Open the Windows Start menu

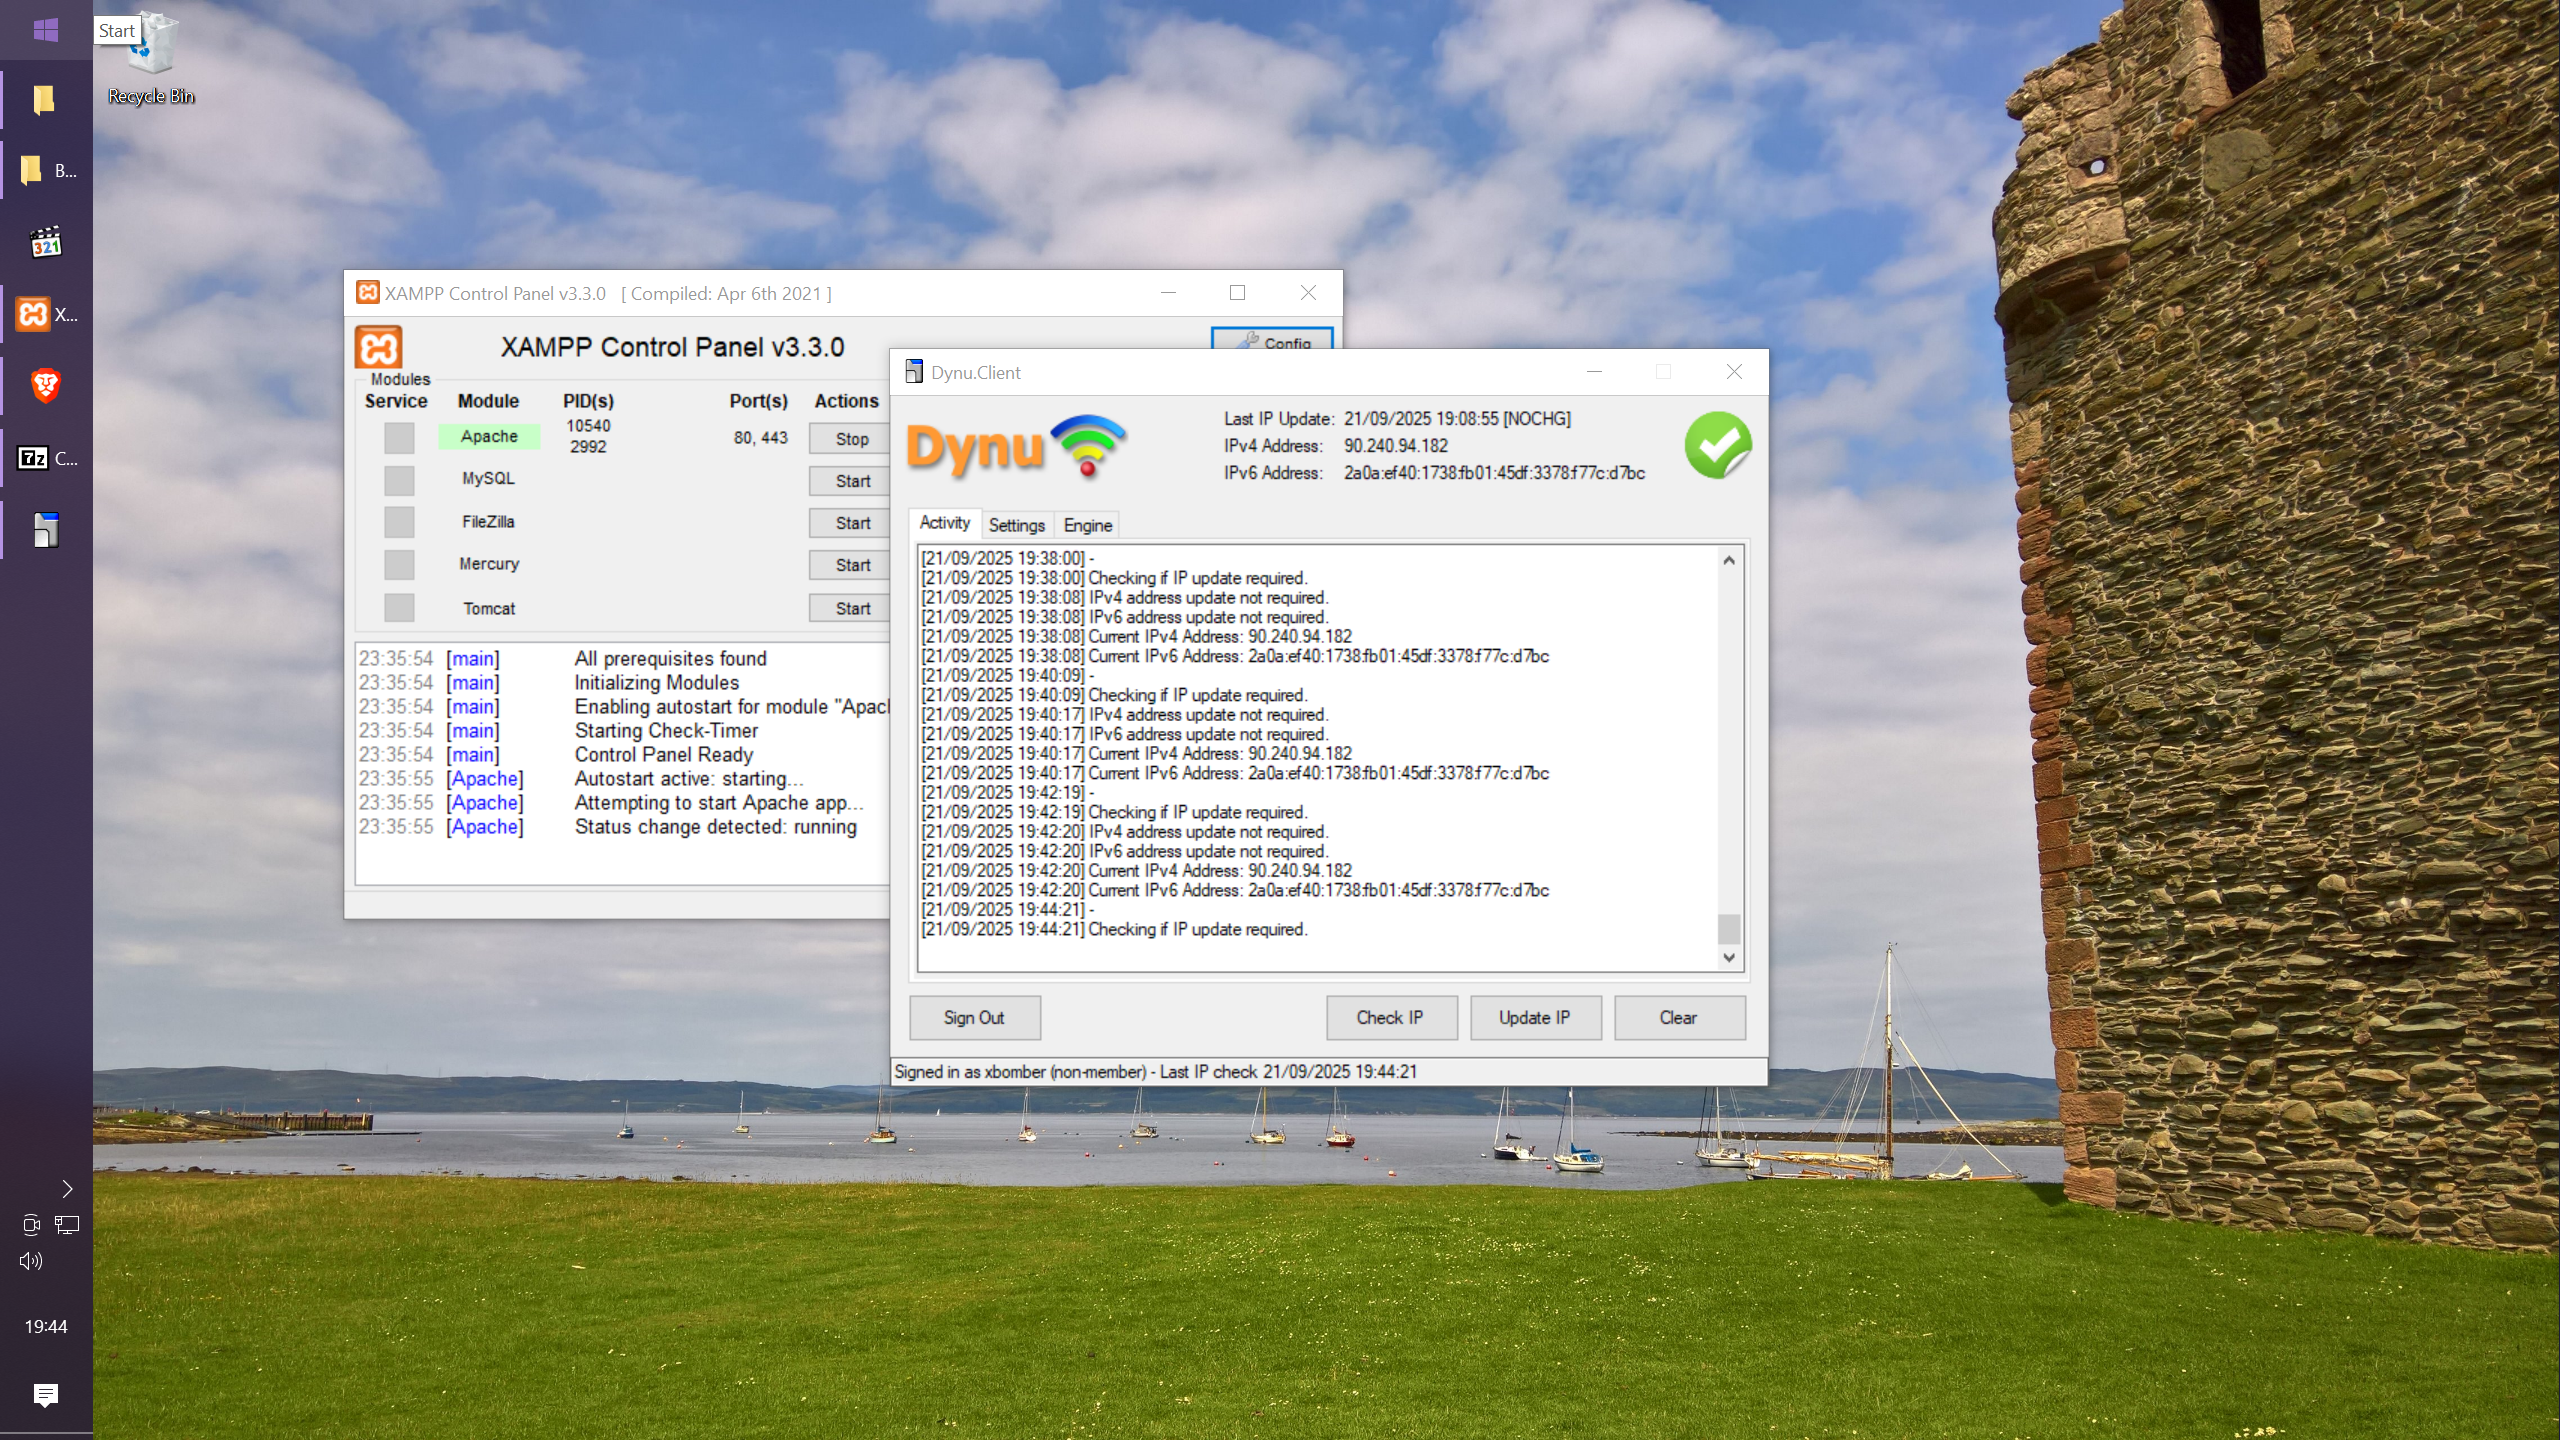(46, 30)
